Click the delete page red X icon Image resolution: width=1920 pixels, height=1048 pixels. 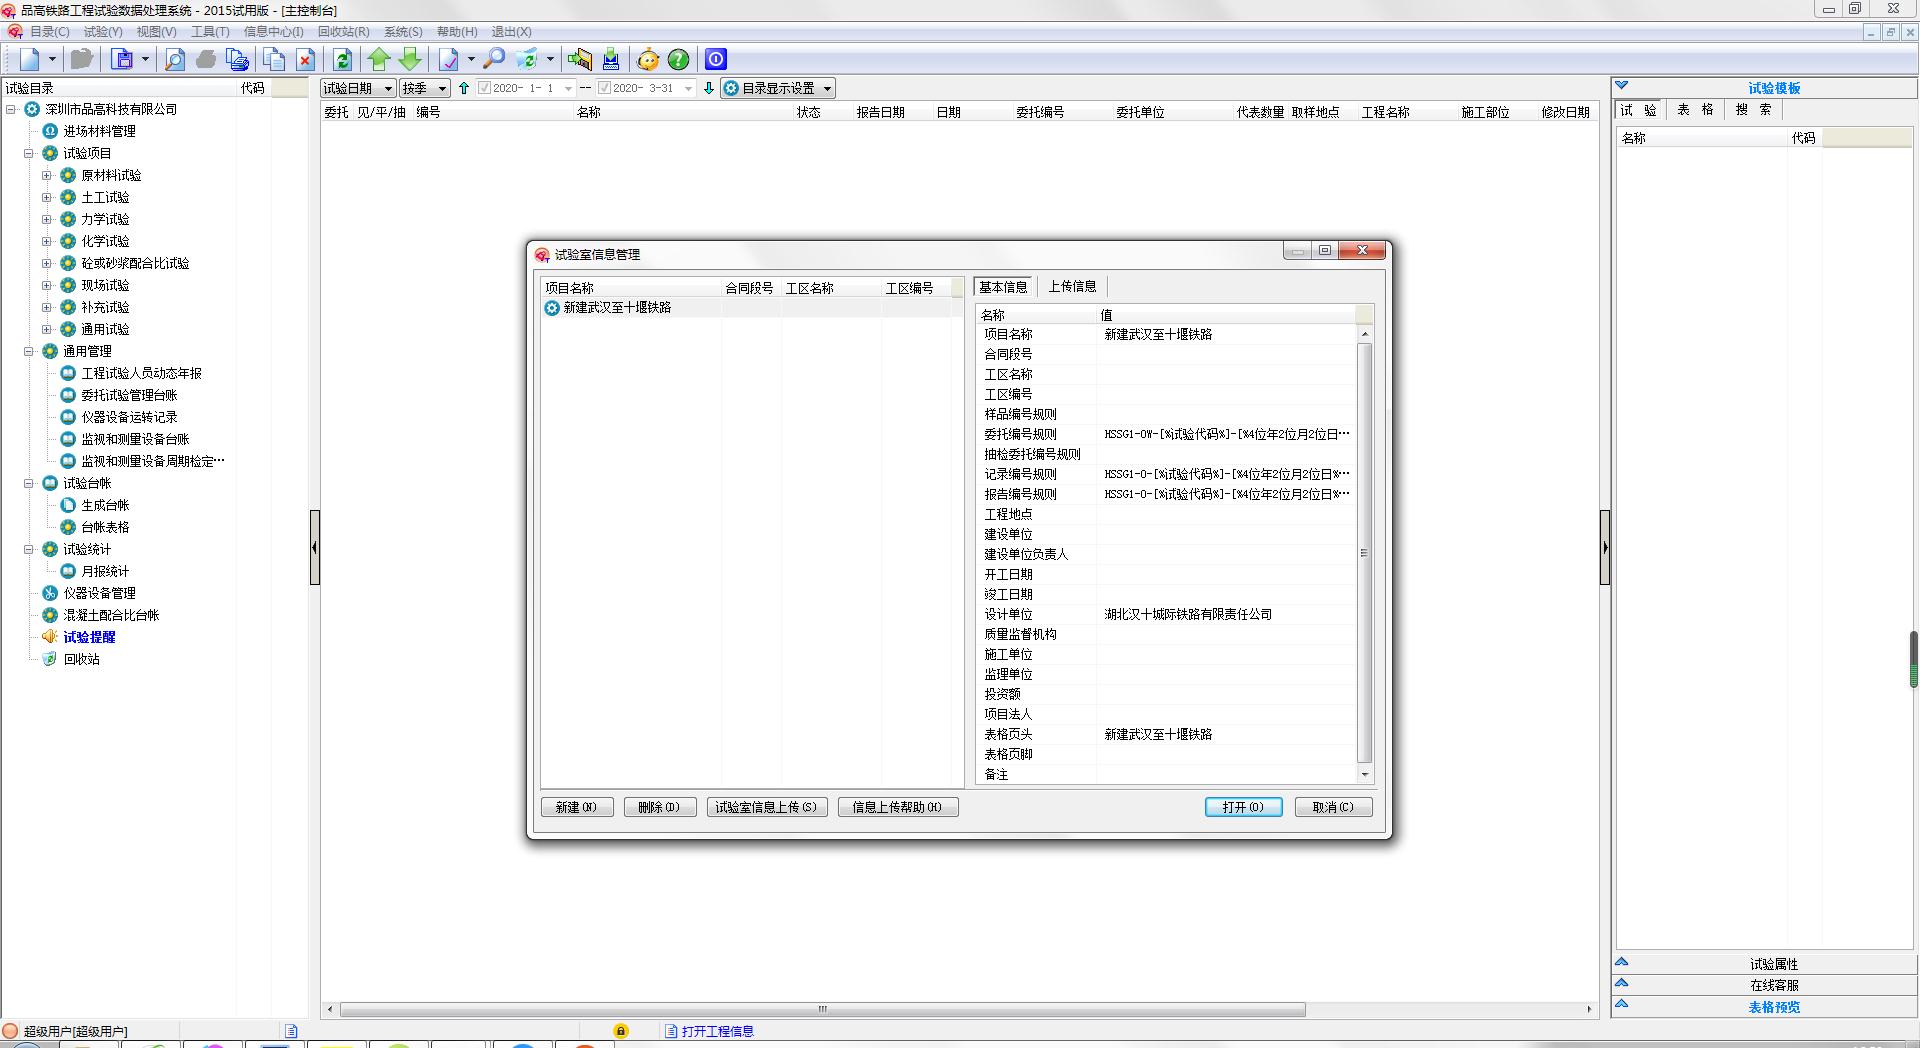coord(306,59)
